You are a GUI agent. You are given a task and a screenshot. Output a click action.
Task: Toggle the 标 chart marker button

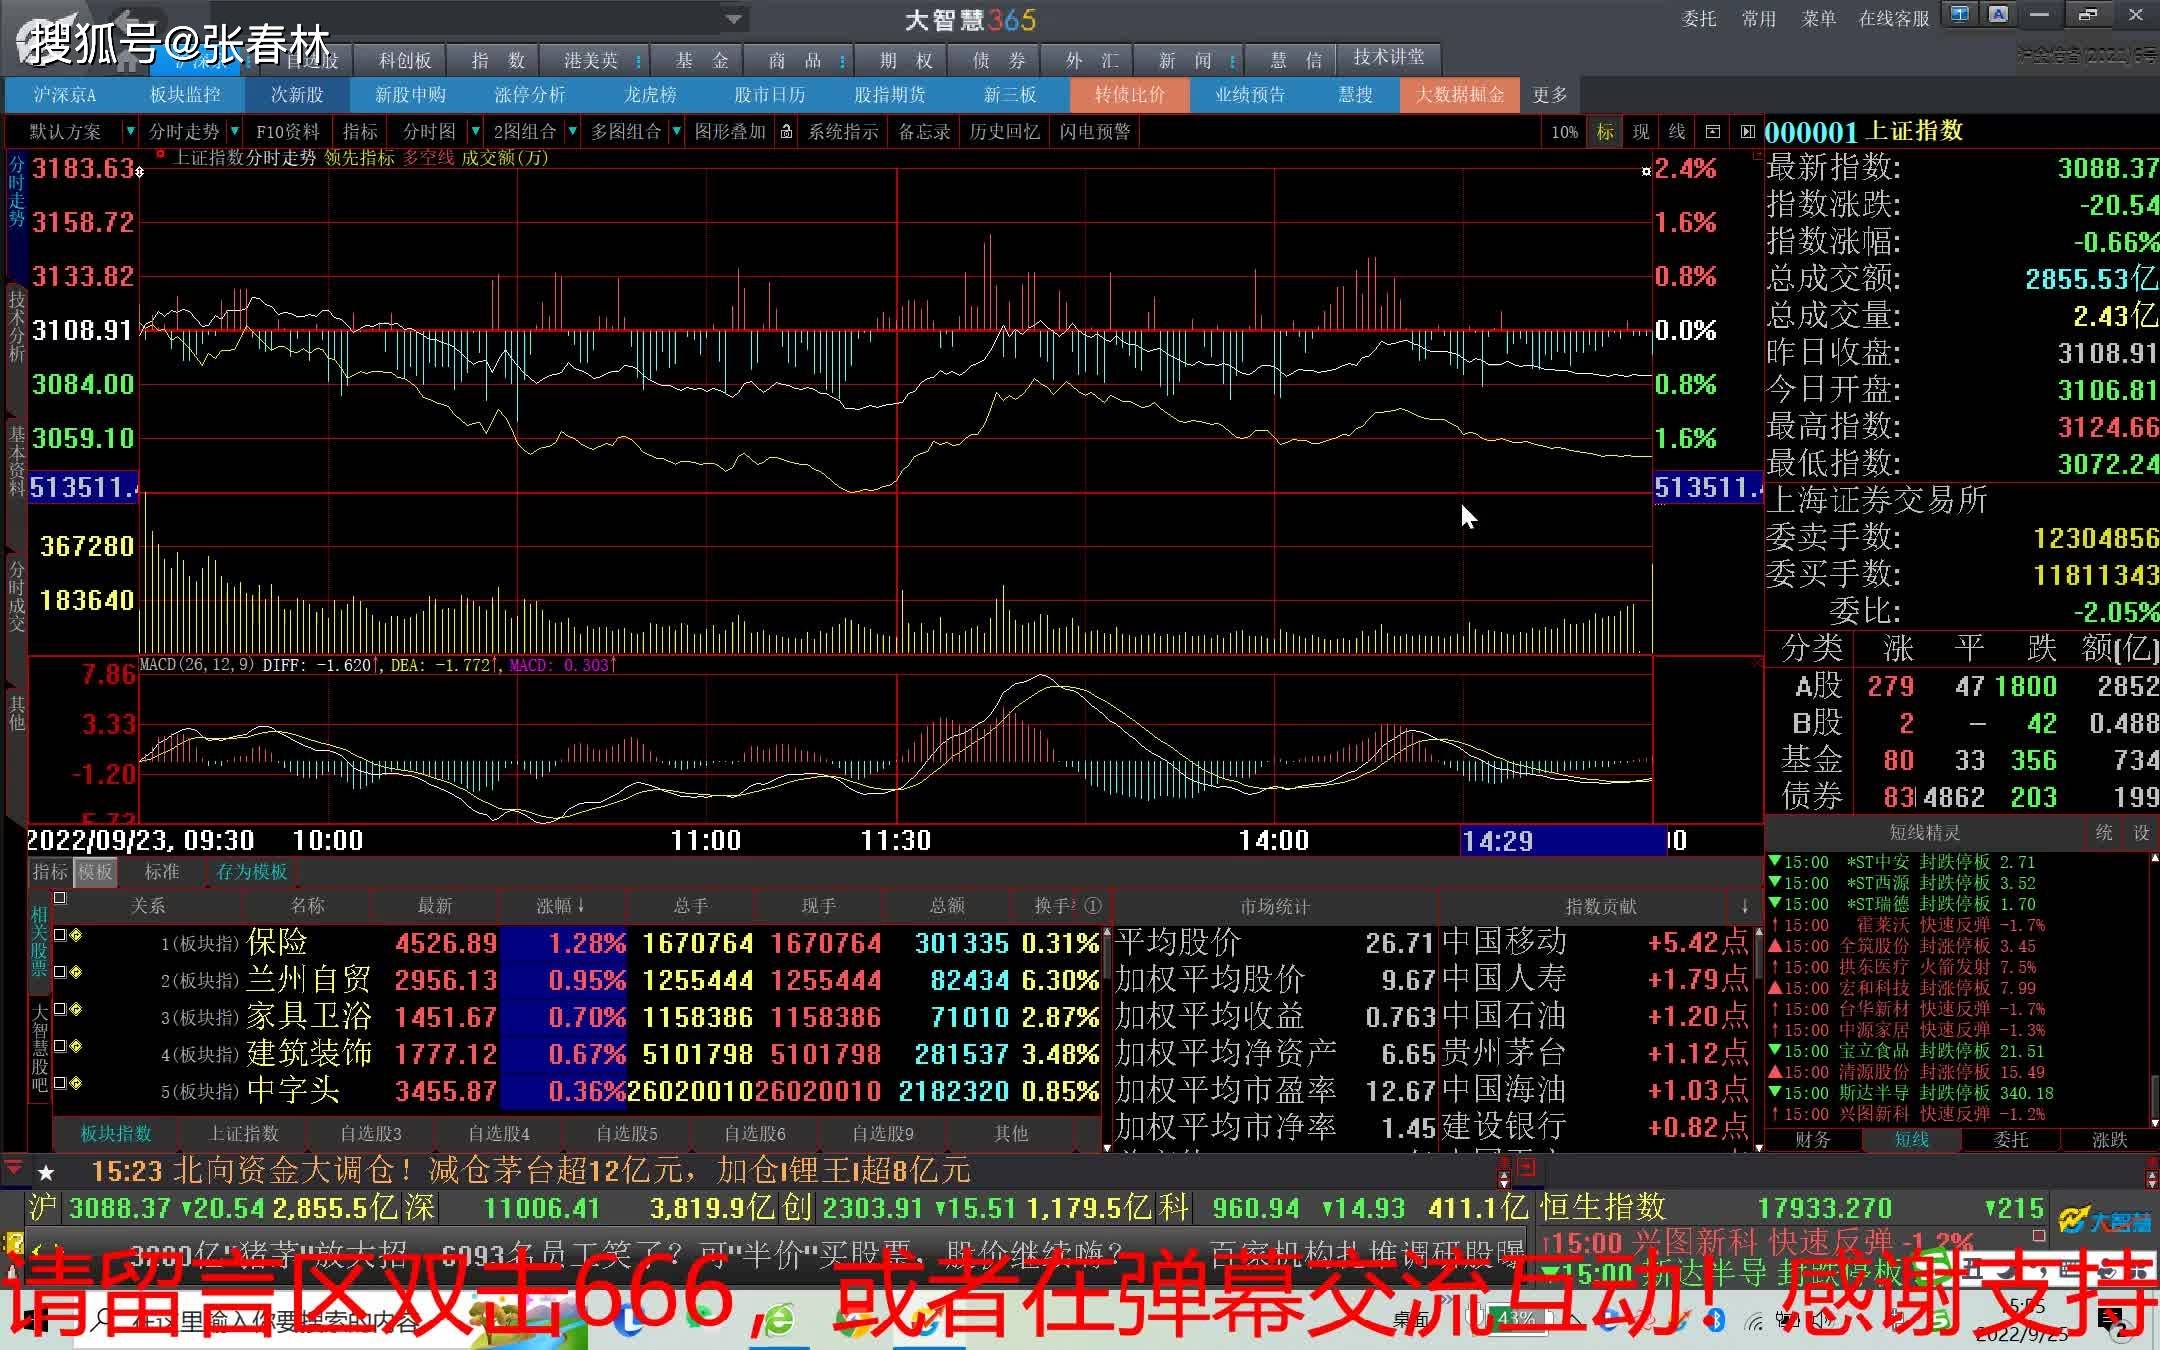click(x=1605, y=132)
